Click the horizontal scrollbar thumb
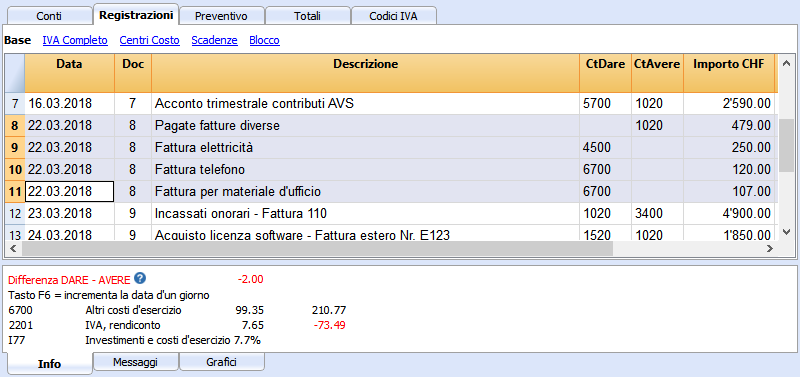This screenshot has width=800, height=377. click(316, 248)
